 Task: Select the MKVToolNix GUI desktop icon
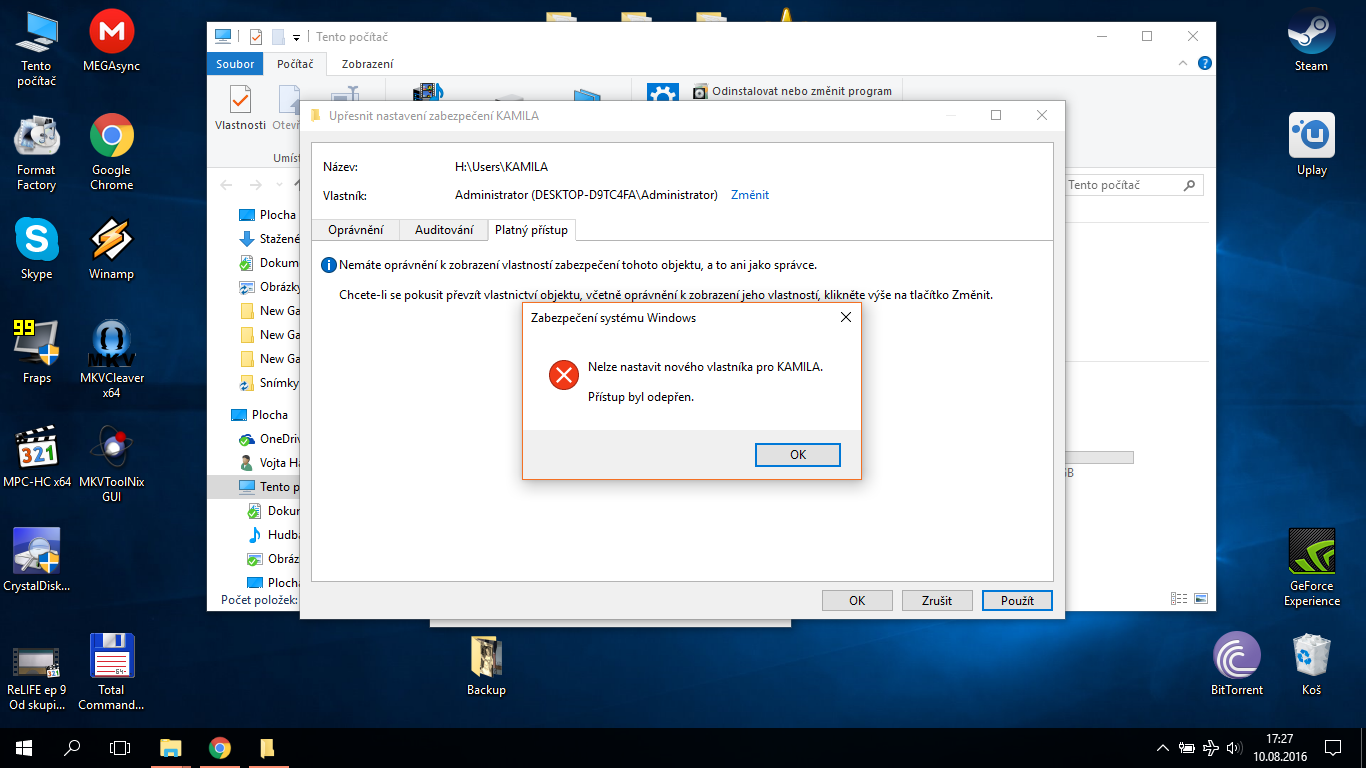[112, 465]
